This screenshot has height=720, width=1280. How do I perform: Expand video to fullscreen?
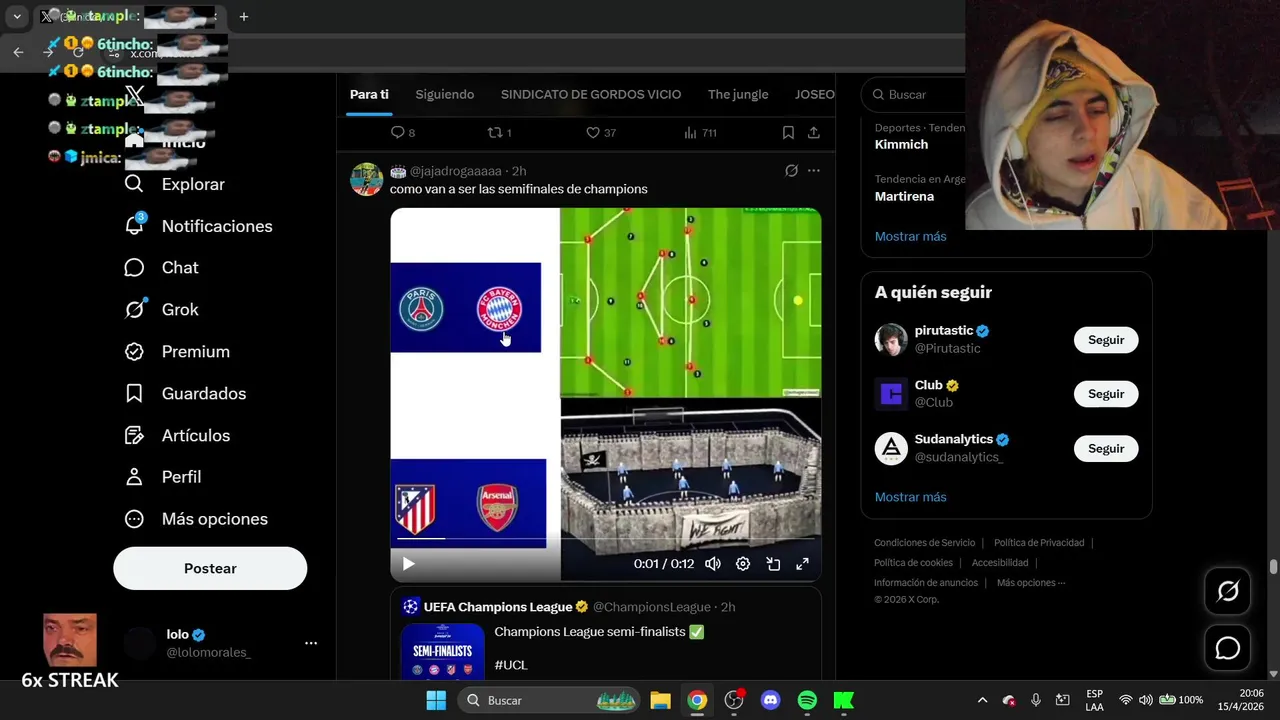coord(802,564)
